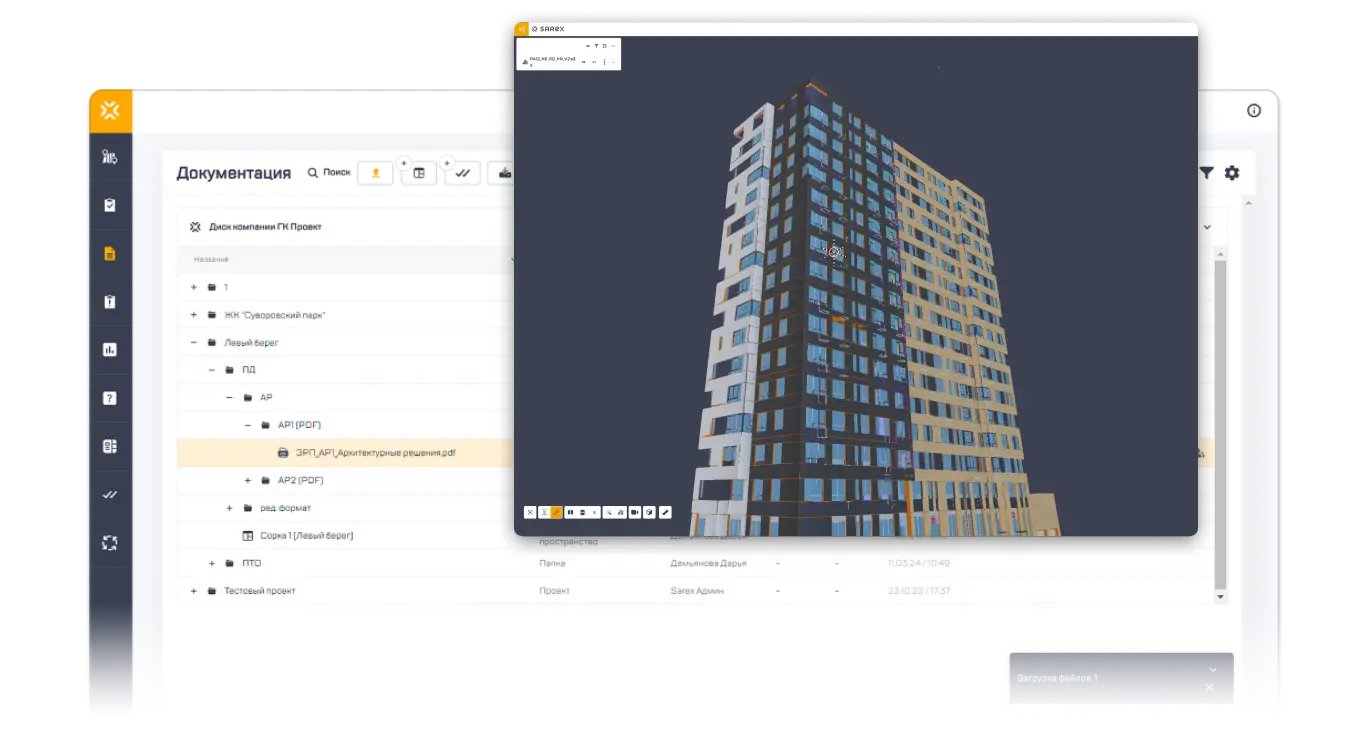Open the statistics chart icon in sidebar
1352x756 pixels.
pos(110,350)
